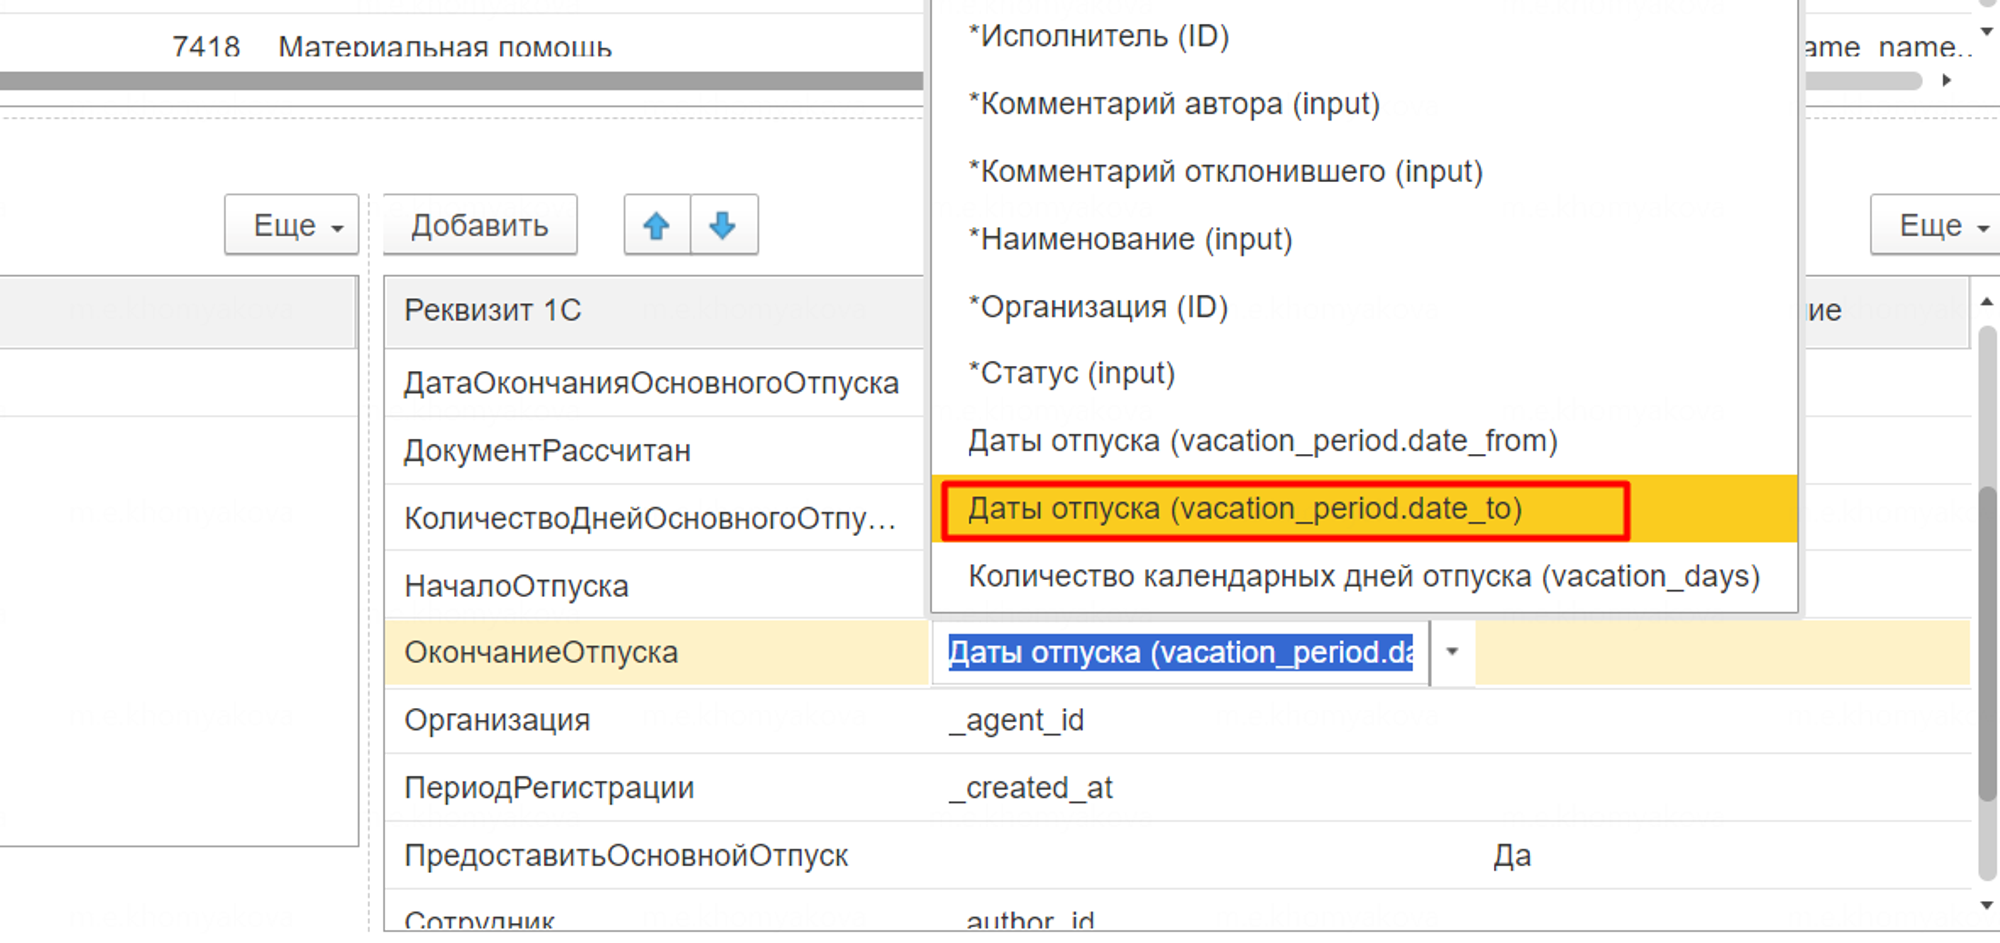Choose Количество календарных дней отпуска option
2000x943 pixels.
tap(1363, 577)
